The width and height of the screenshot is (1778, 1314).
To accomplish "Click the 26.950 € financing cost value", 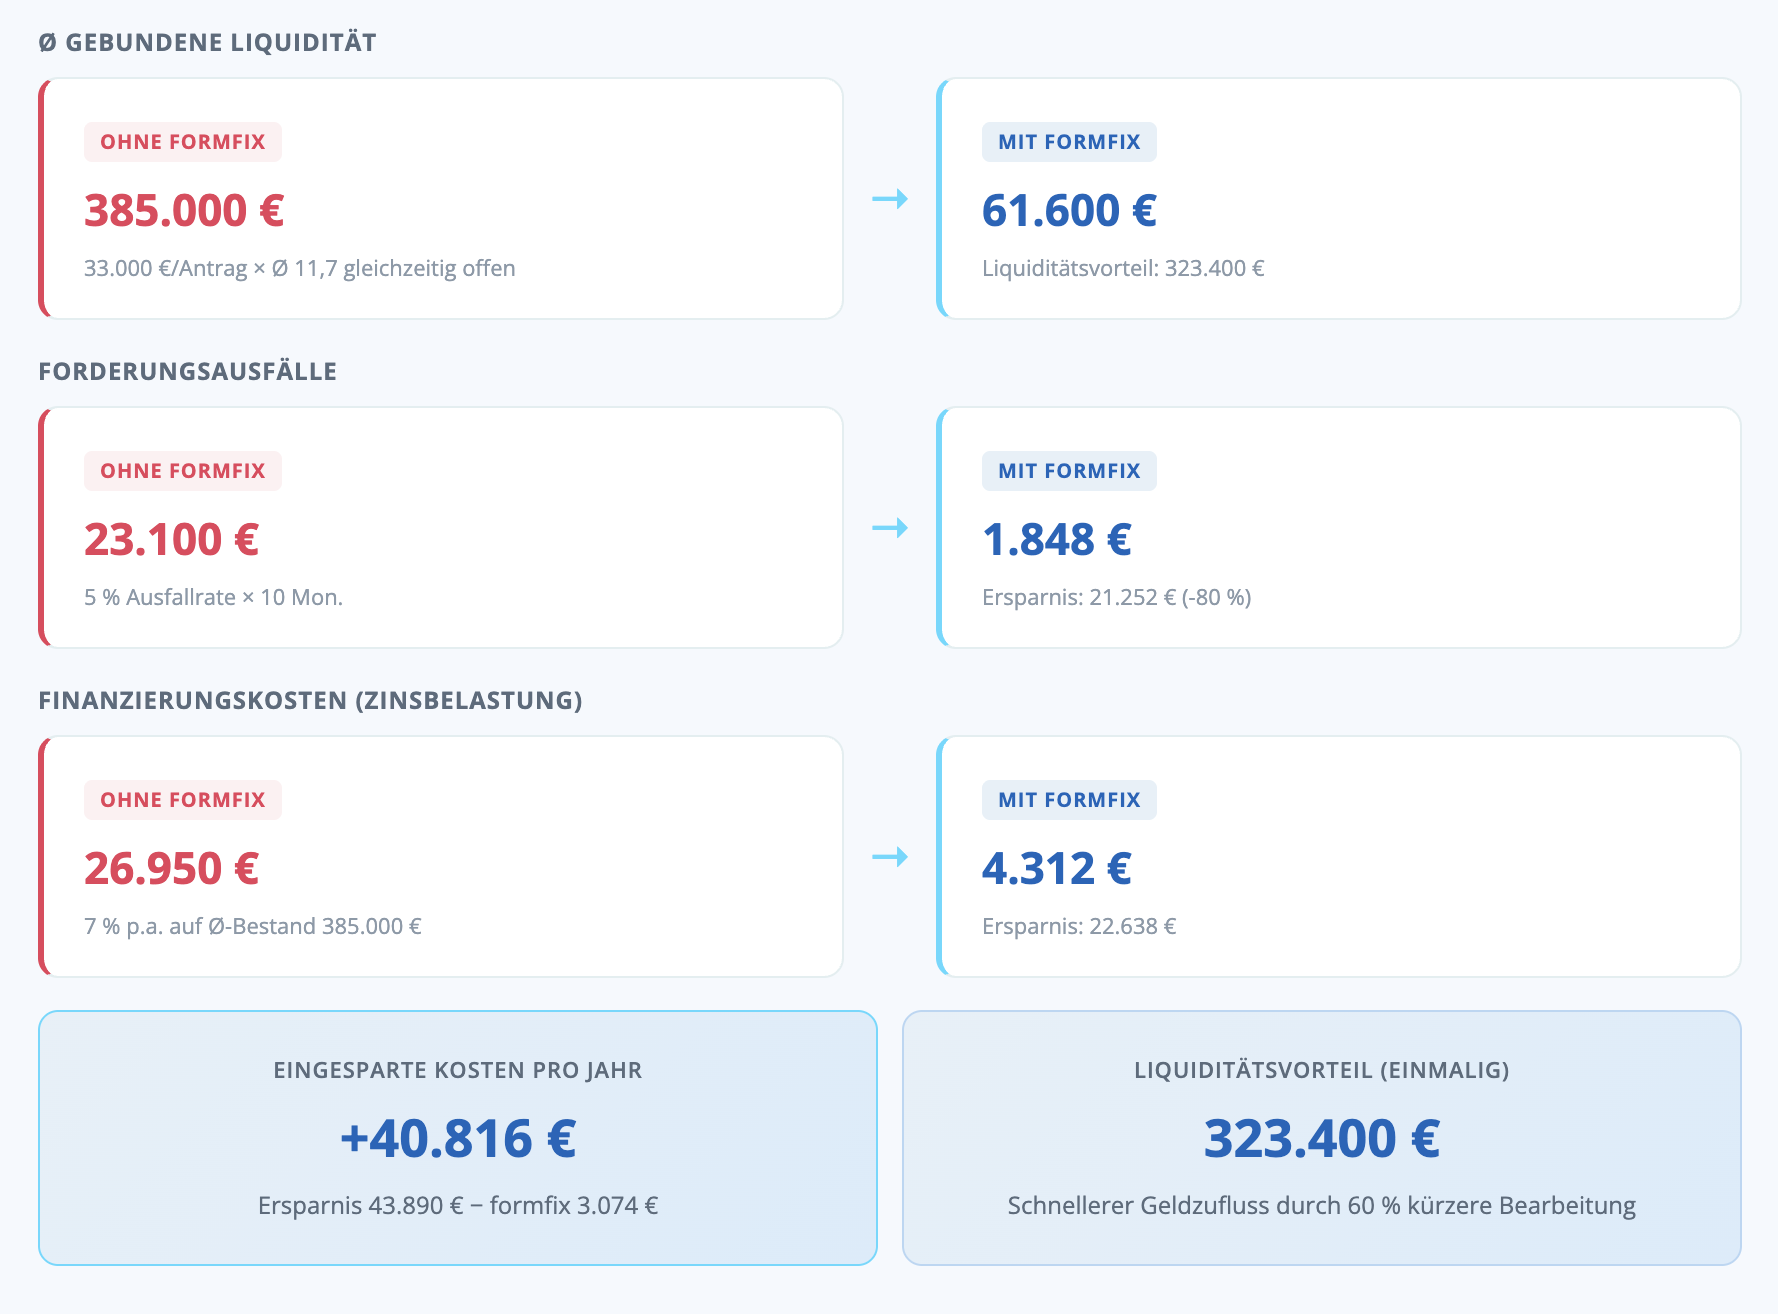I will pos(171,869).
